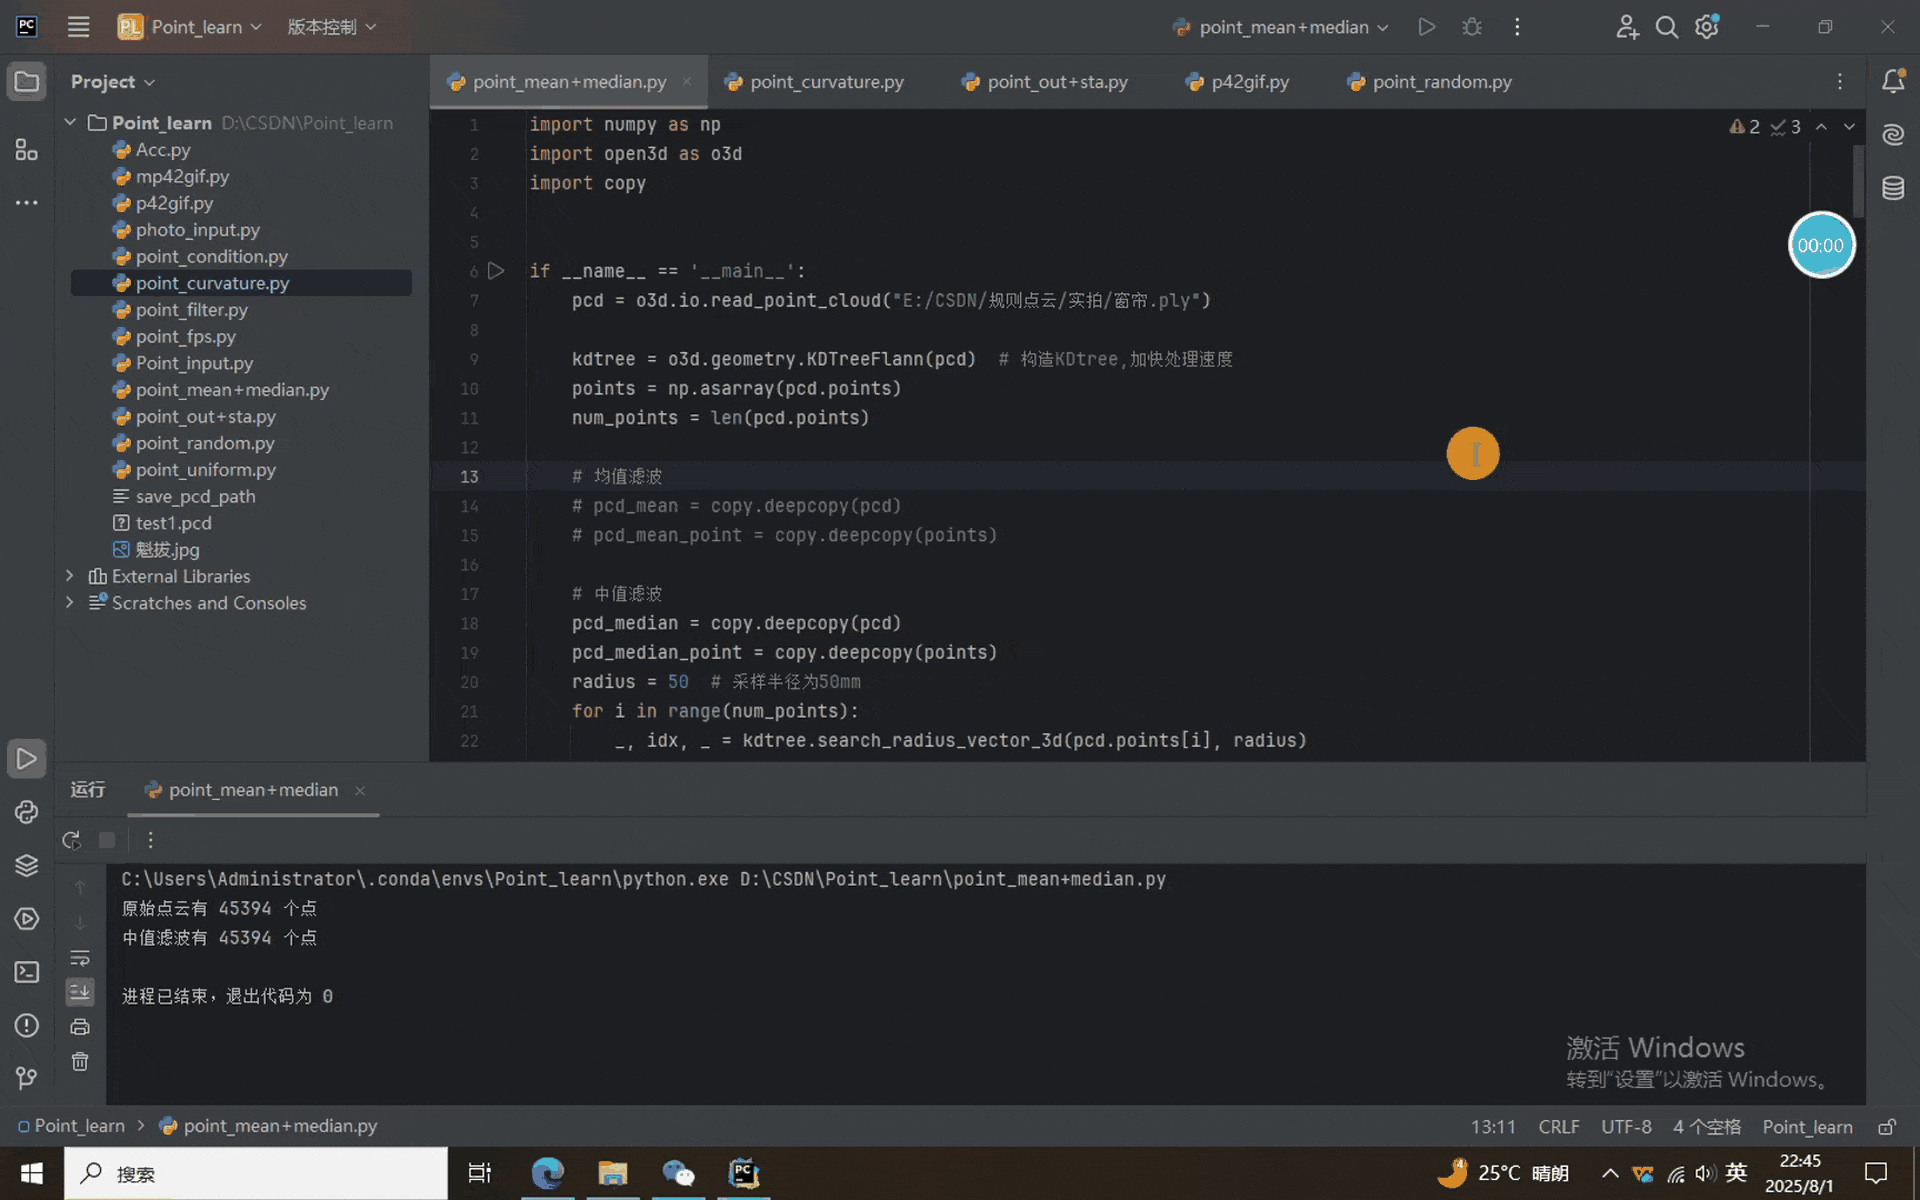The height and width of the screenshot is (1200, 1920).
Task: Open the Structure tool window icon
Action: point(27,150)
